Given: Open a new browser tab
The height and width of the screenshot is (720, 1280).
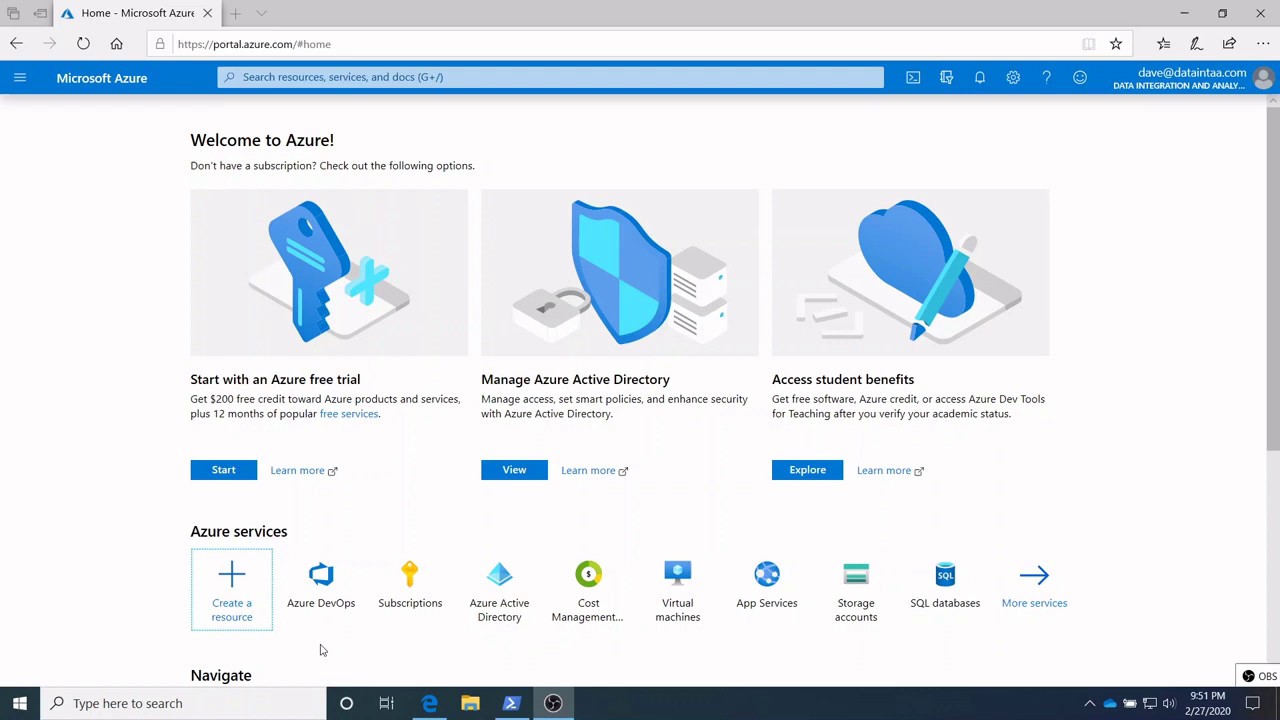Looking at the screenshot, I should click(235, 13).
